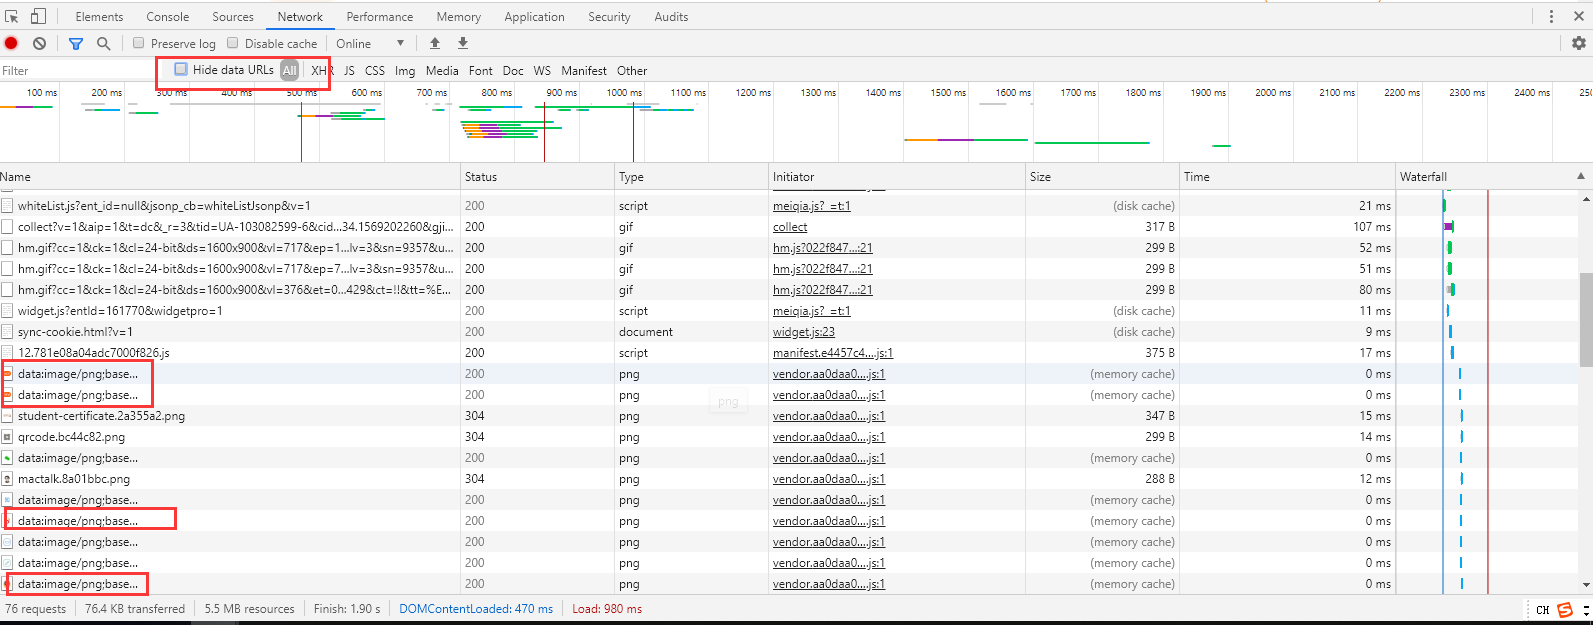Screen dimensions: 1593x625
Task: Select the sync-cookie.html?v=1 request
Action: tap(75, 332)
